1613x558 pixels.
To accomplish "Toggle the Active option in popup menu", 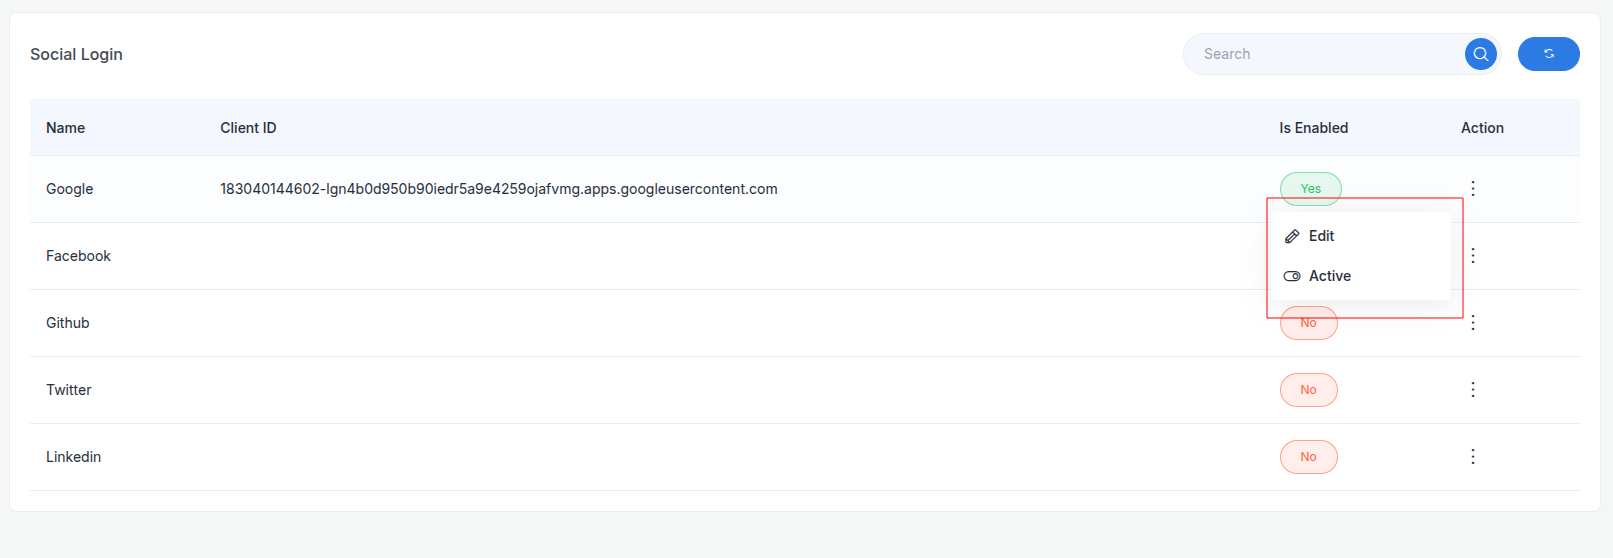I will coord(1329,276).
